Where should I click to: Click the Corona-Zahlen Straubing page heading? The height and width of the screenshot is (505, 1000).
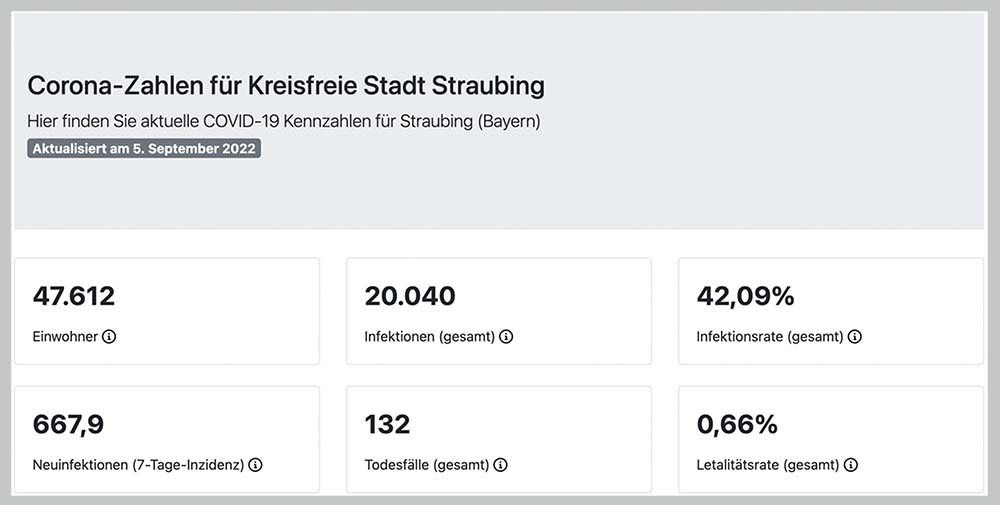[286, 85]
